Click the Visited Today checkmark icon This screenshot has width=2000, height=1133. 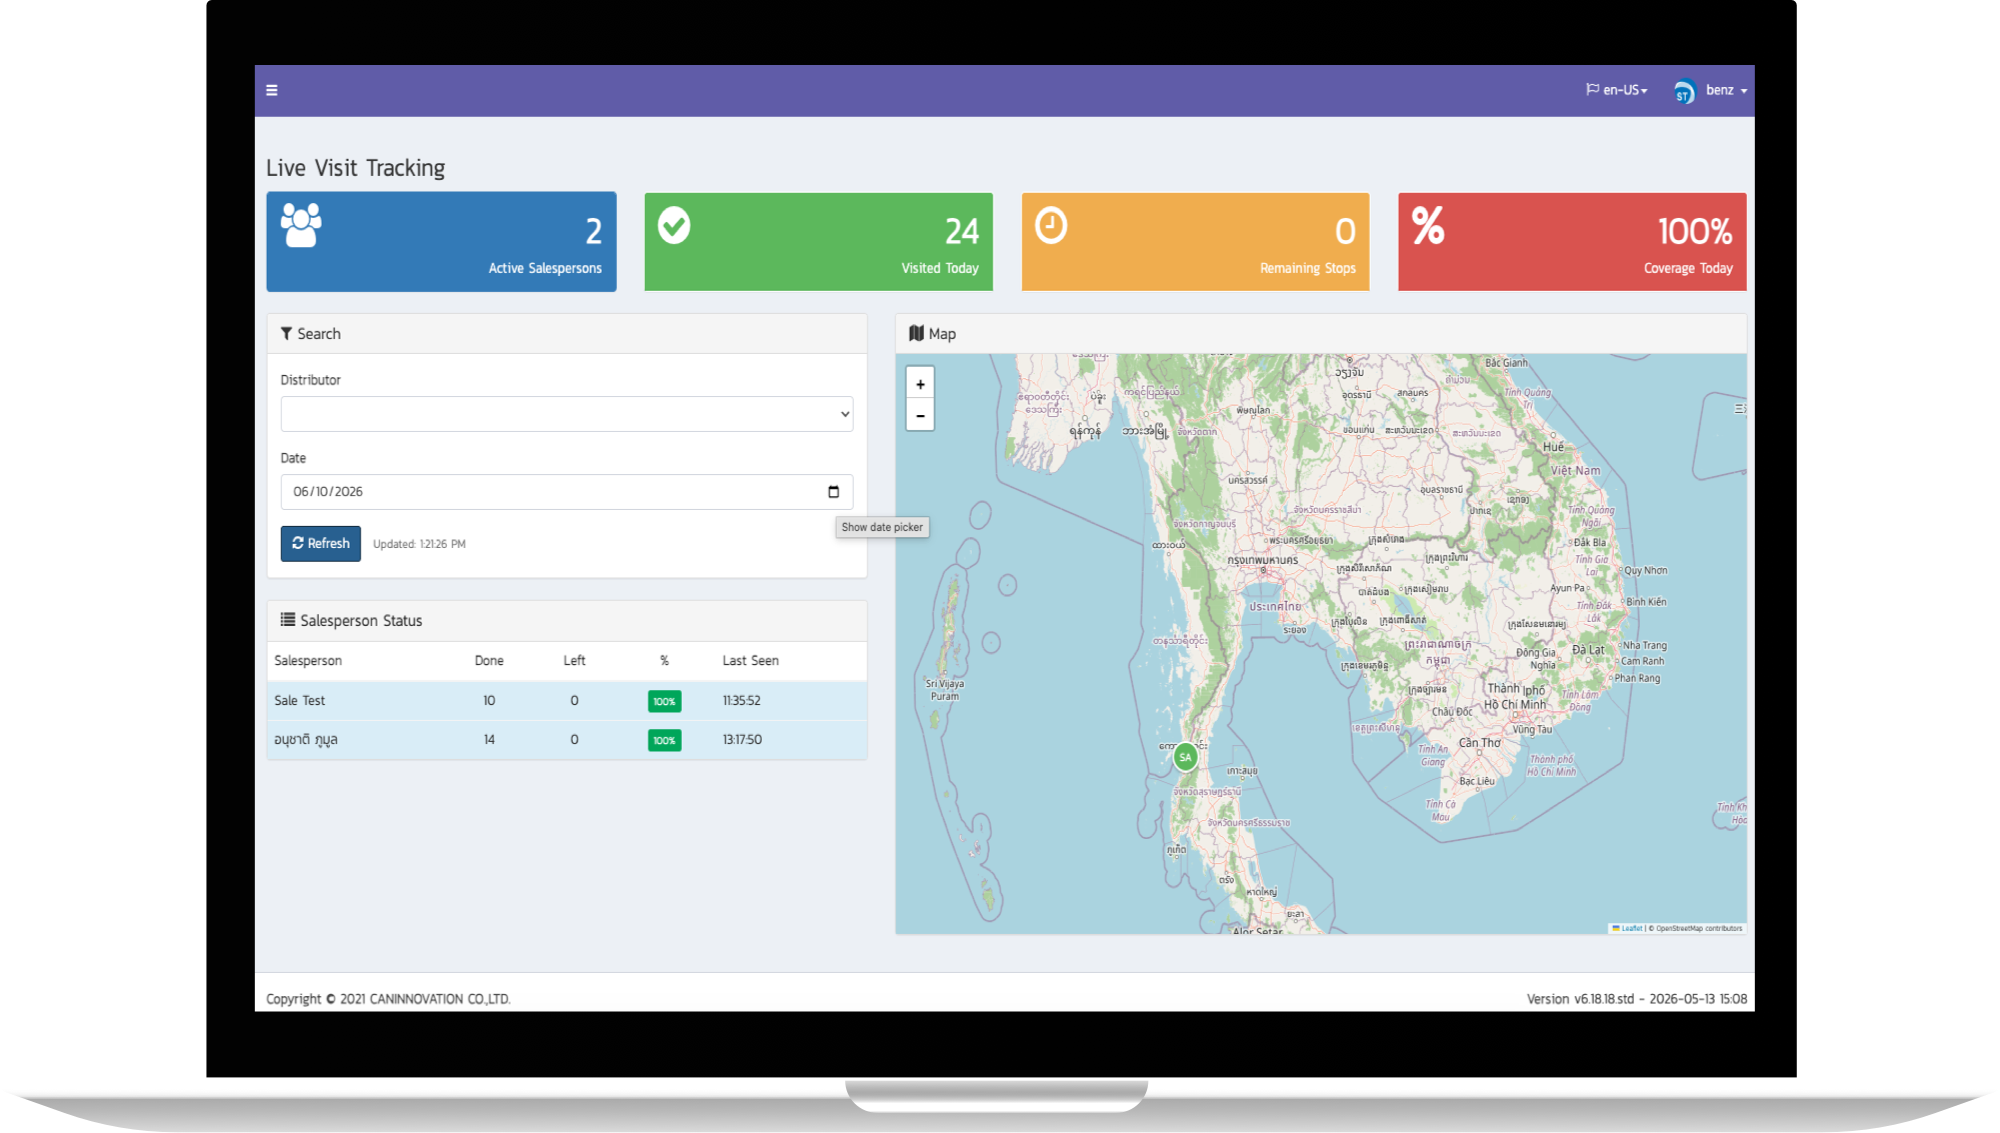click(674, 226)
